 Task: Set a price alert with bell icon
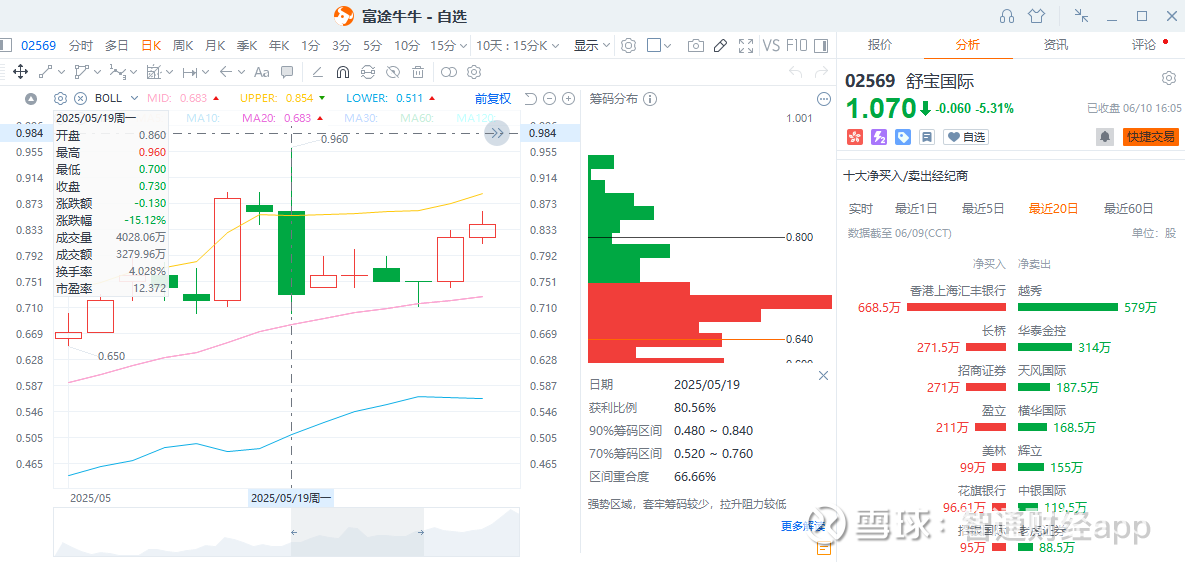(x=1105, y=137)
